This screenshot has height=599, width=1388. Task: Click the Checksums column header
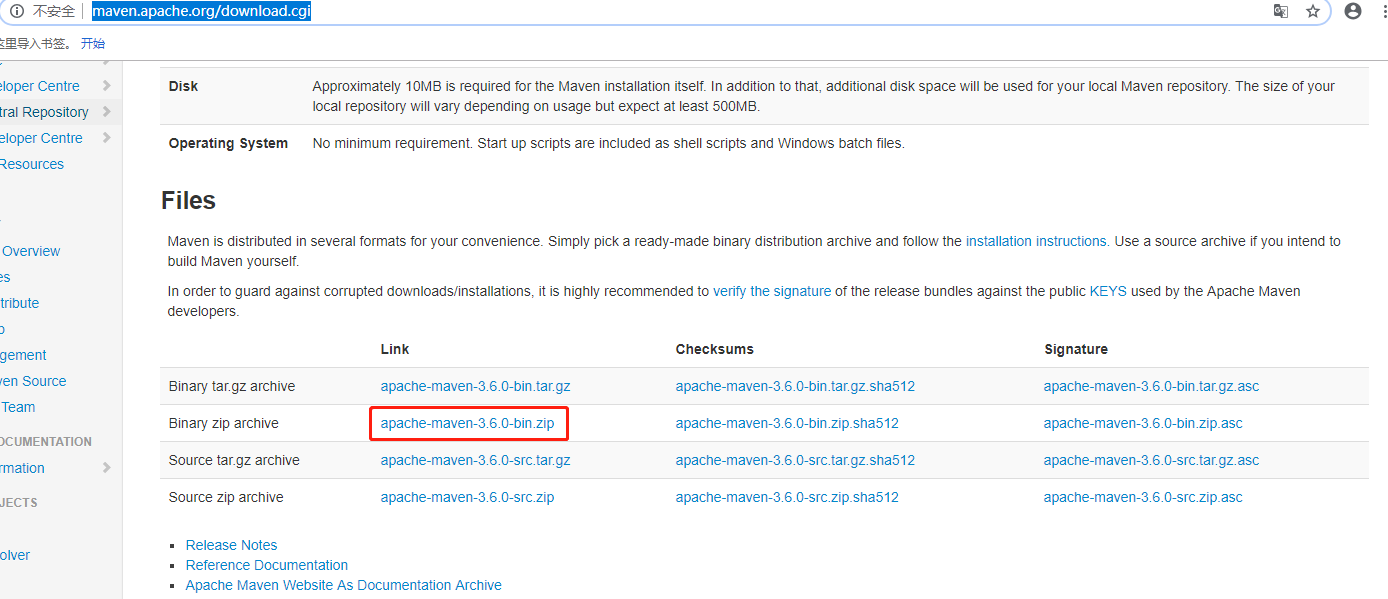click(715, 349)
